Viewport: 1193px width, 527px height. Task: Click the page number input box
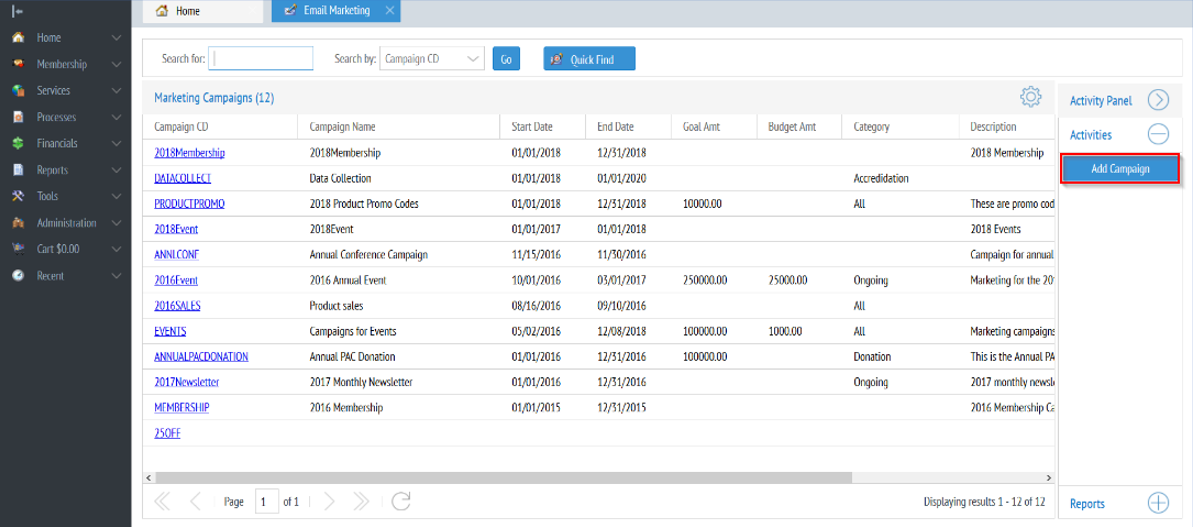point(267,501)
